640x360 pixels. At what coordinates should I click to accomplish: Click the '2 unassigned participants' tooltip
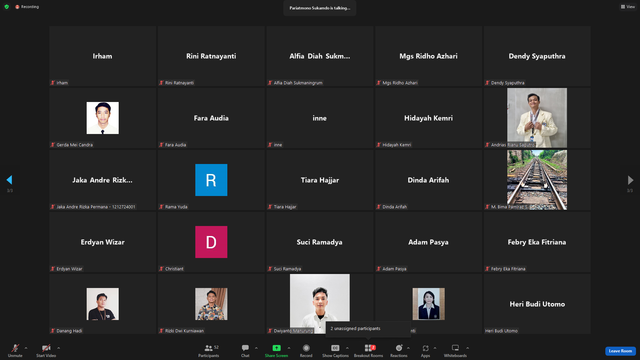[x=368, y=329]
